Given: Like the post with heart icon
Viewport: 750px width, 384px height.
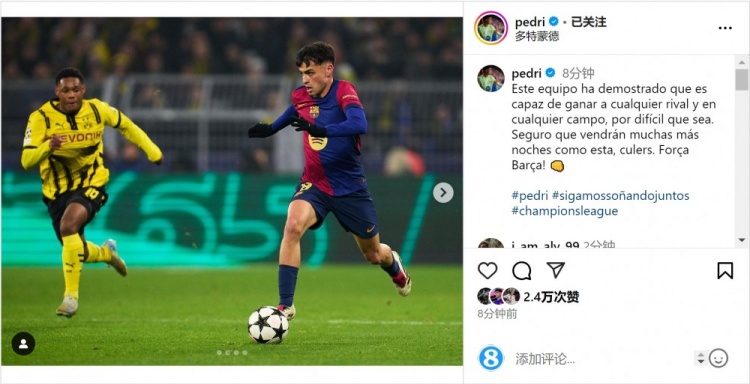Looking at the screenshot, I should pyautogui.click(x=487, y=271).
